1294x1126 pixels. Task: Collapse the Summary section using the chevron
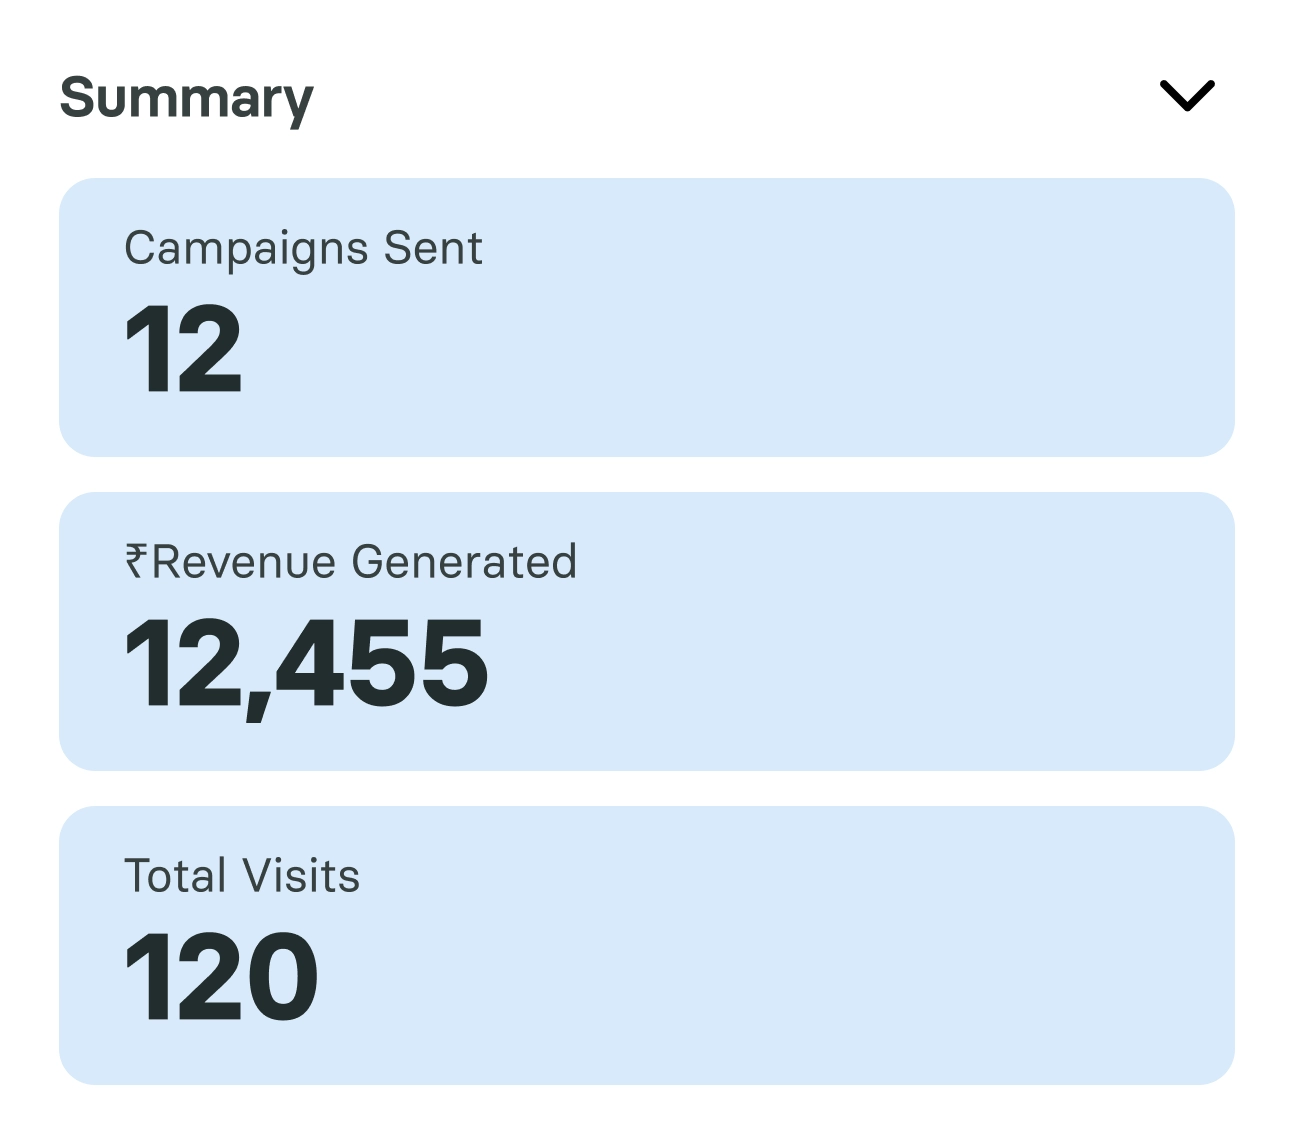pyautogui.click(x=1188, y=96)
